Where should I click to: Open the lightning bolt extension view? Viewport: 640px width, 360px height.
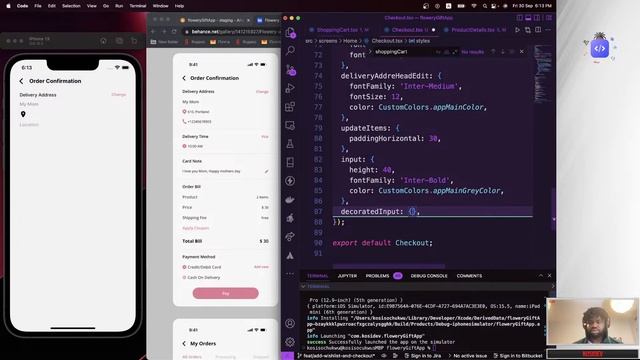pyautogui.click(x=290, y=181)
